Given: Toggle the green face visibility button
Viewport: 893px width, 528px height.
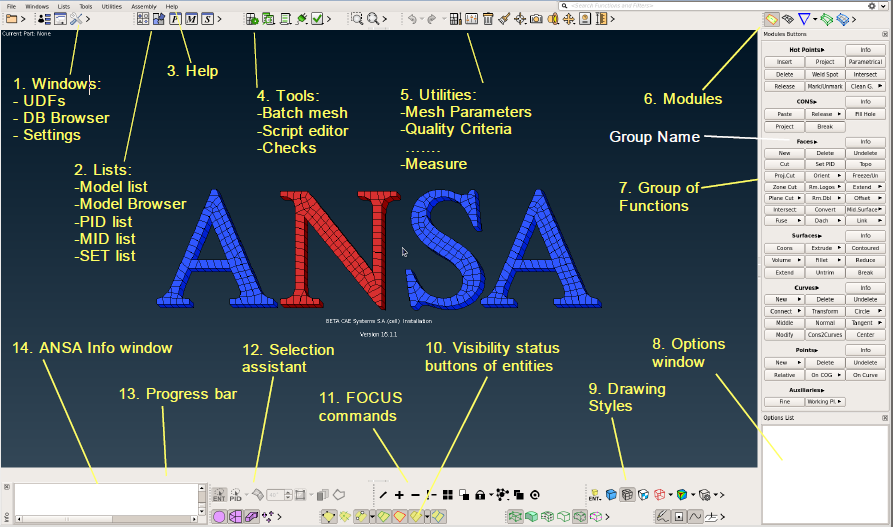Looking at the screenshot, I should pyautogui.click(x=383, y=517).
